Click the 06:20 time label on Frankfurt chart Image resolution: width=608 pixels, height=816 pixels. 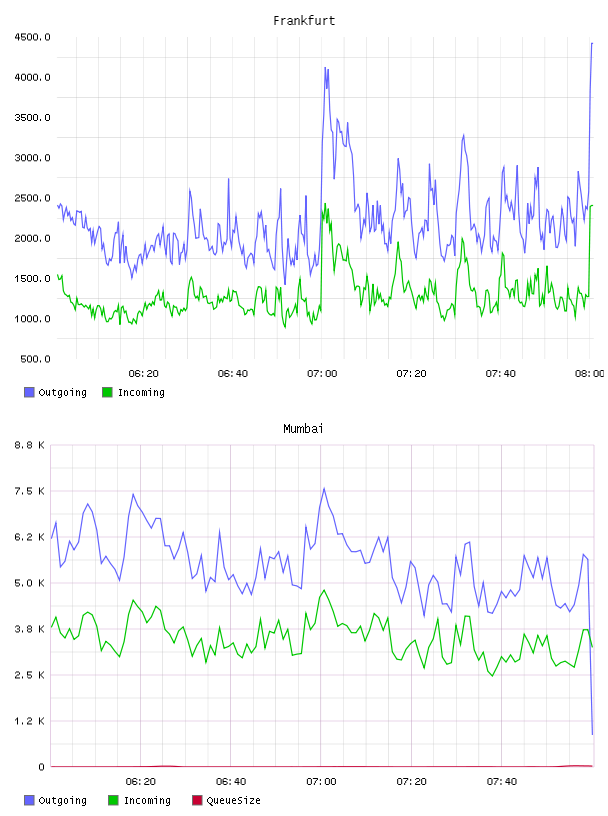(143, 374)
